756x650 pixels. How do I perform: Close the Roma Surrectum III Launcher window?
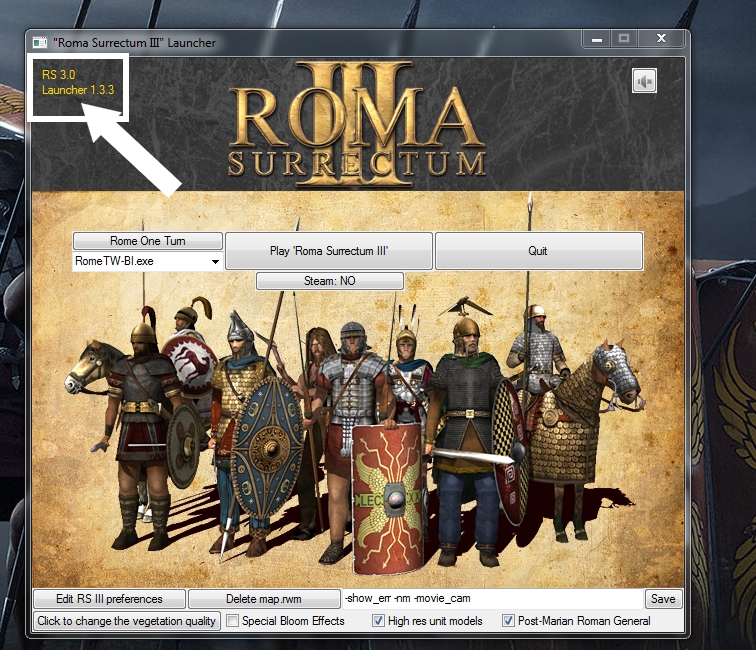[x=662, y=39]
